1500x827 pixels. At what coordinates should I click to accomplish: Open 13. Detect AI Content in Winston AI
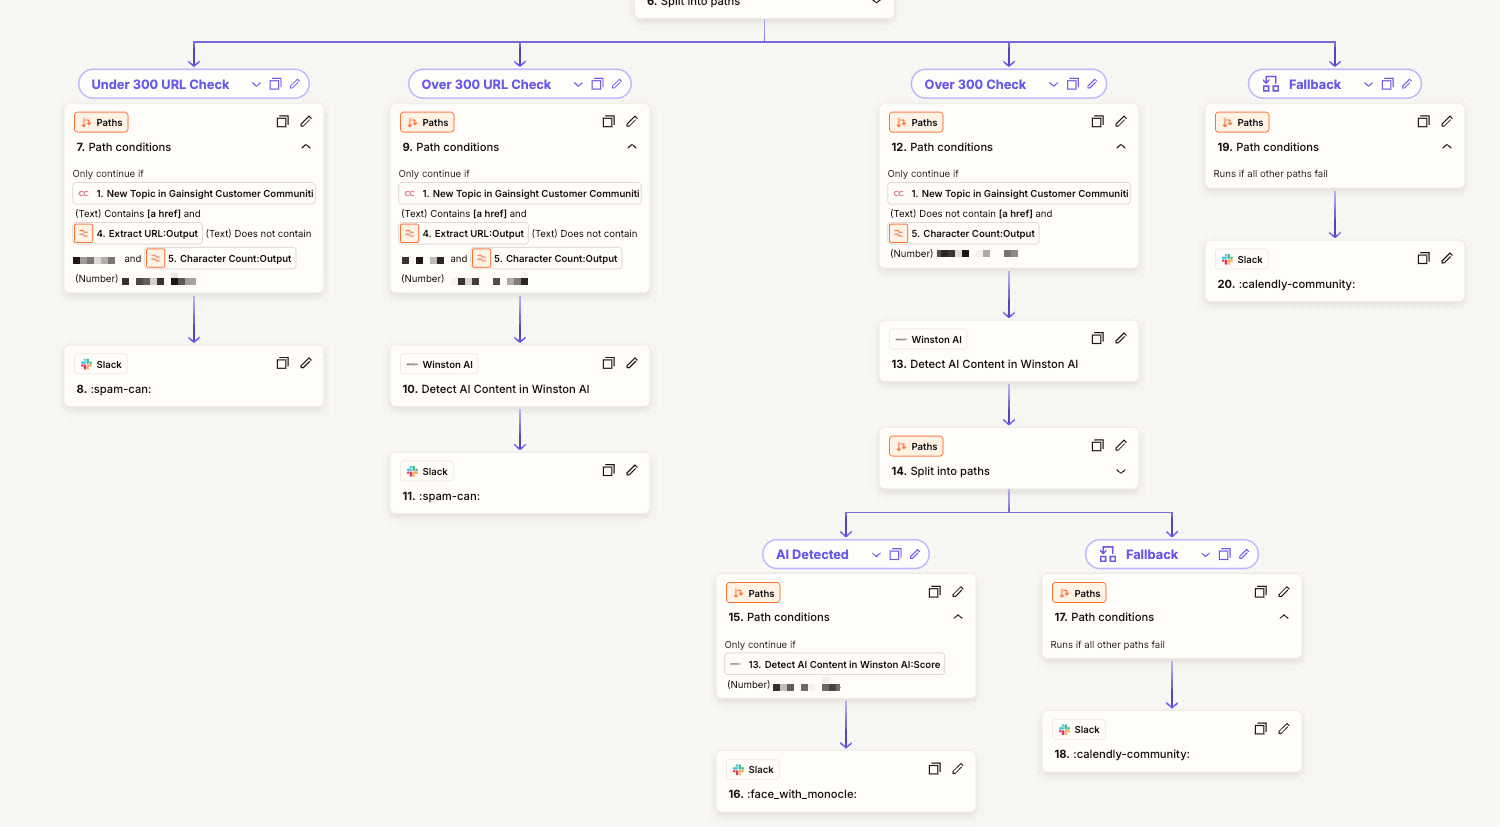(985, 364)
